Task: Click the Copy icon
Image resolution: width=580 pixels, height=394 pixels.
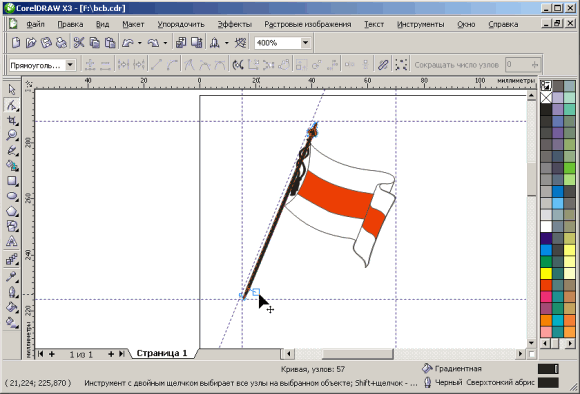Action: pos(95,43)
